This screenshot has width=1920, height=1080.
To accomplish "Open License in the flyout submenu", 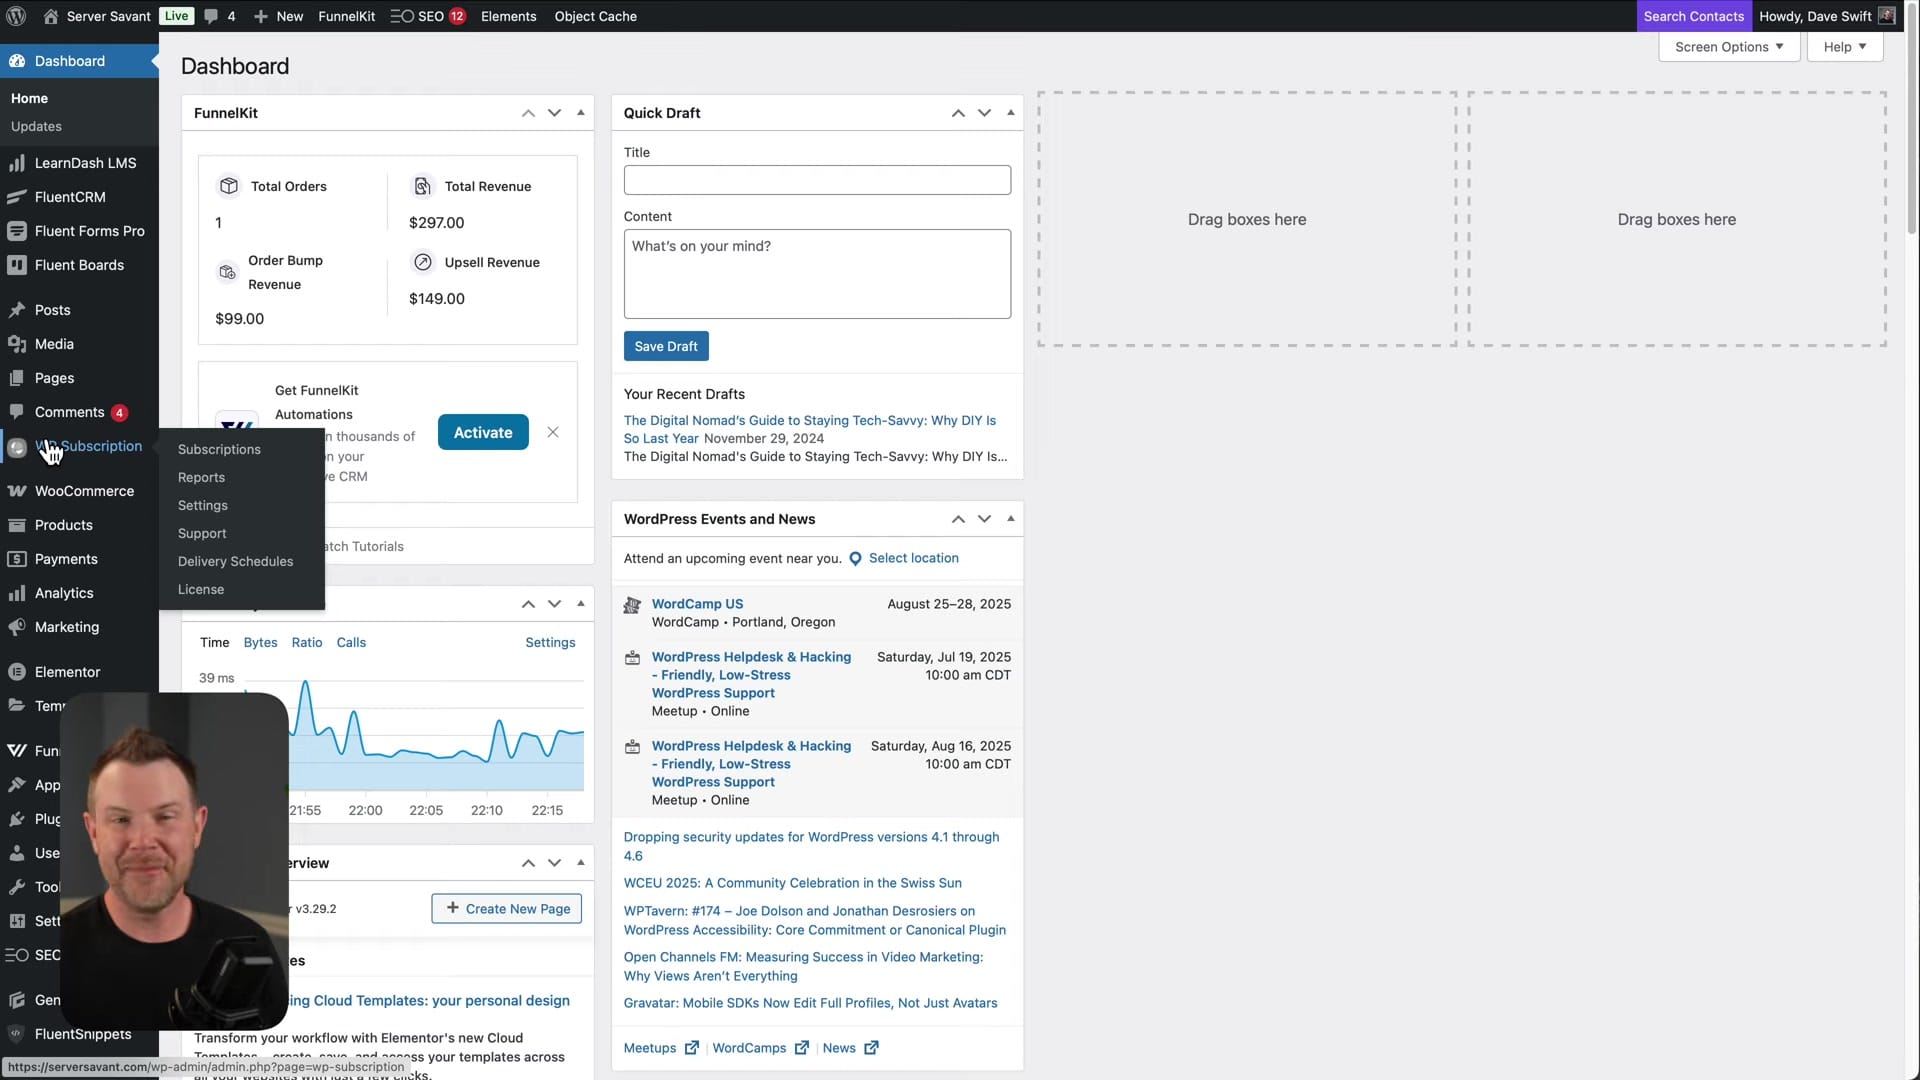I will coord(201,589).
